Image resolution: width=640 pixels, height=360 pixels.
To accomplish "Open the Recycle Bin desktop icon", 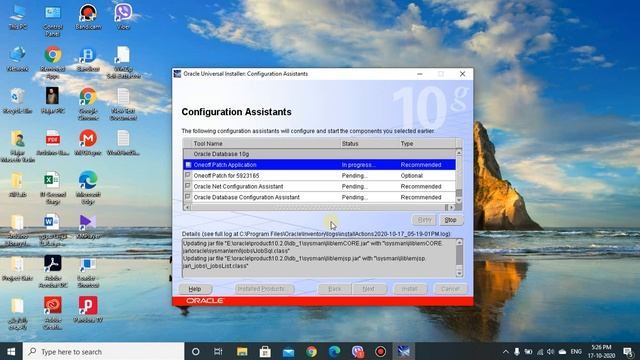I will 18,100.
